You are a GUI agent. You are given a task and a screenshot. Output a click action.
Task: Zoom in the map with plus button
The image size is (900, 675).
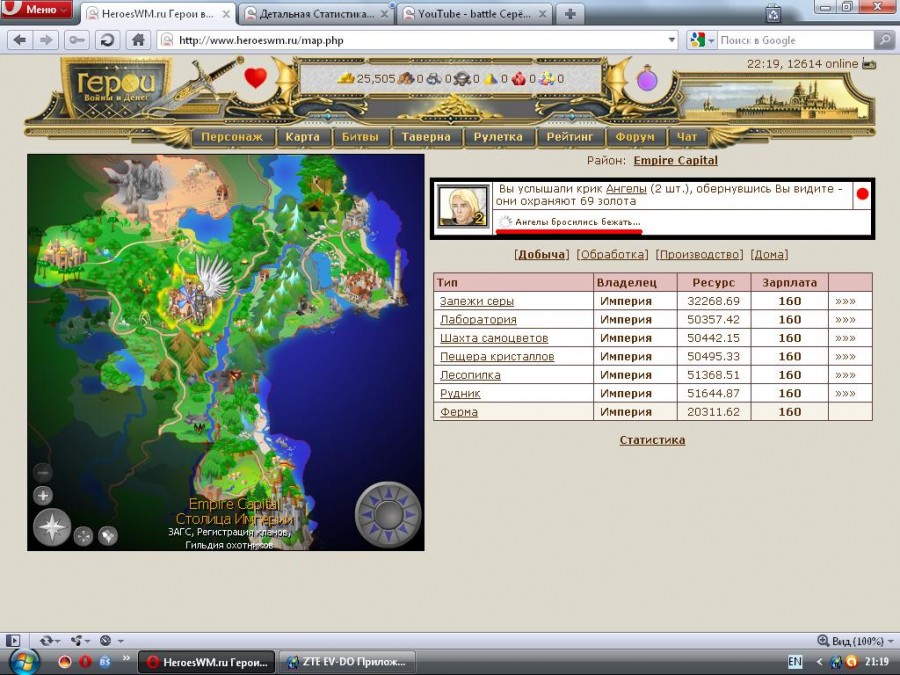coord(42,495)
